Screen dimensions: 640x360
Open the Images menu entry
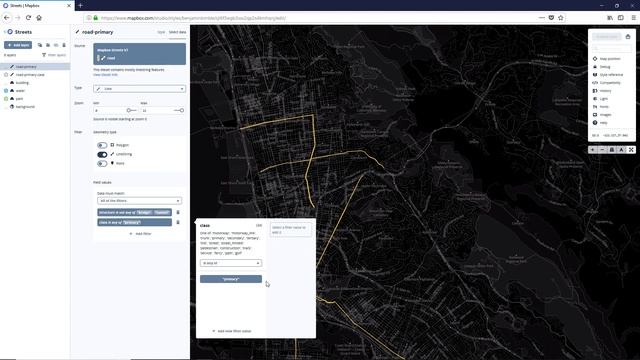click(602, 115)
